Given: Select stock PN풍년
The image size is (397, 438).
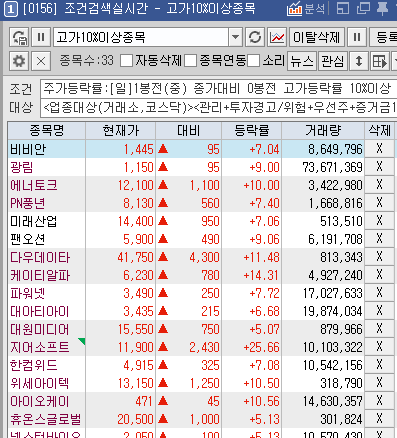Looking at the screenshot, I should coord(27,203).
